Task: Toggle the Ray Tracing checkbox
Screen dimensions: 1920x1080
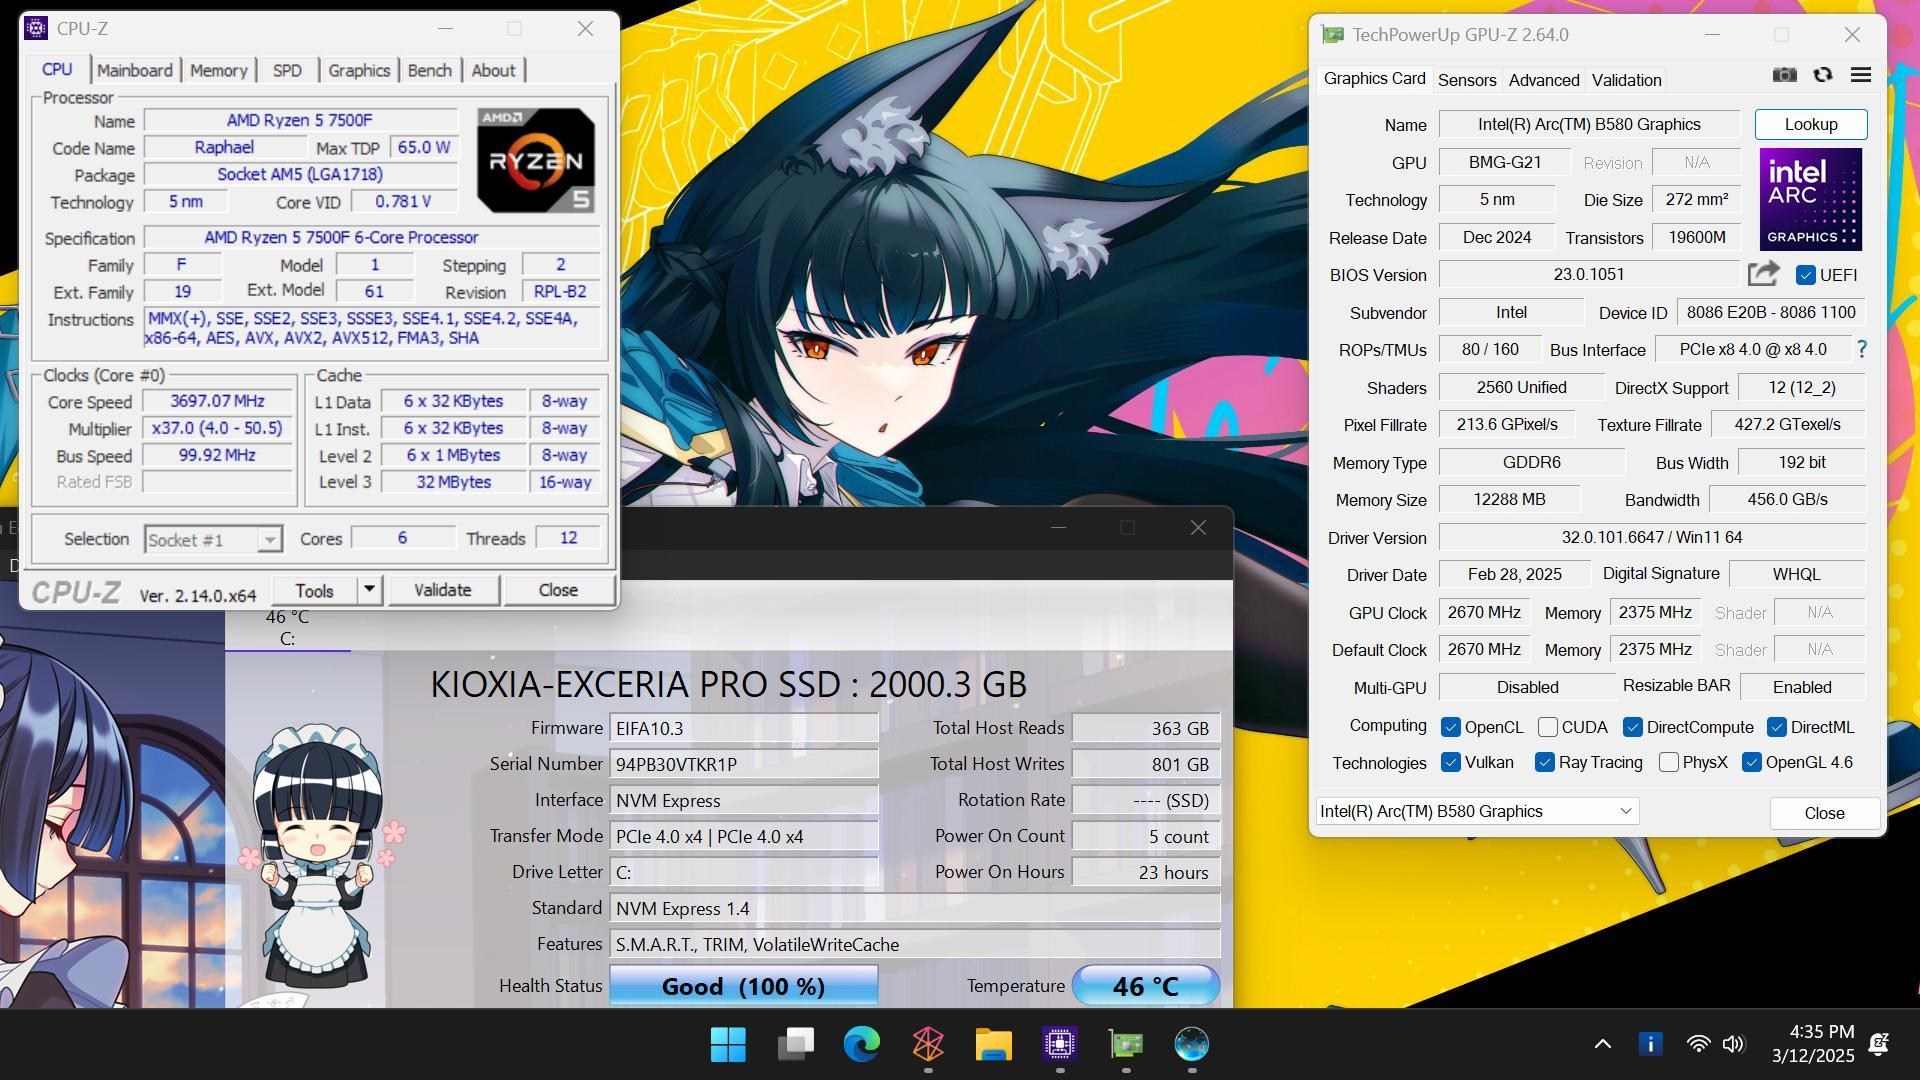Action: point(1544,762)
